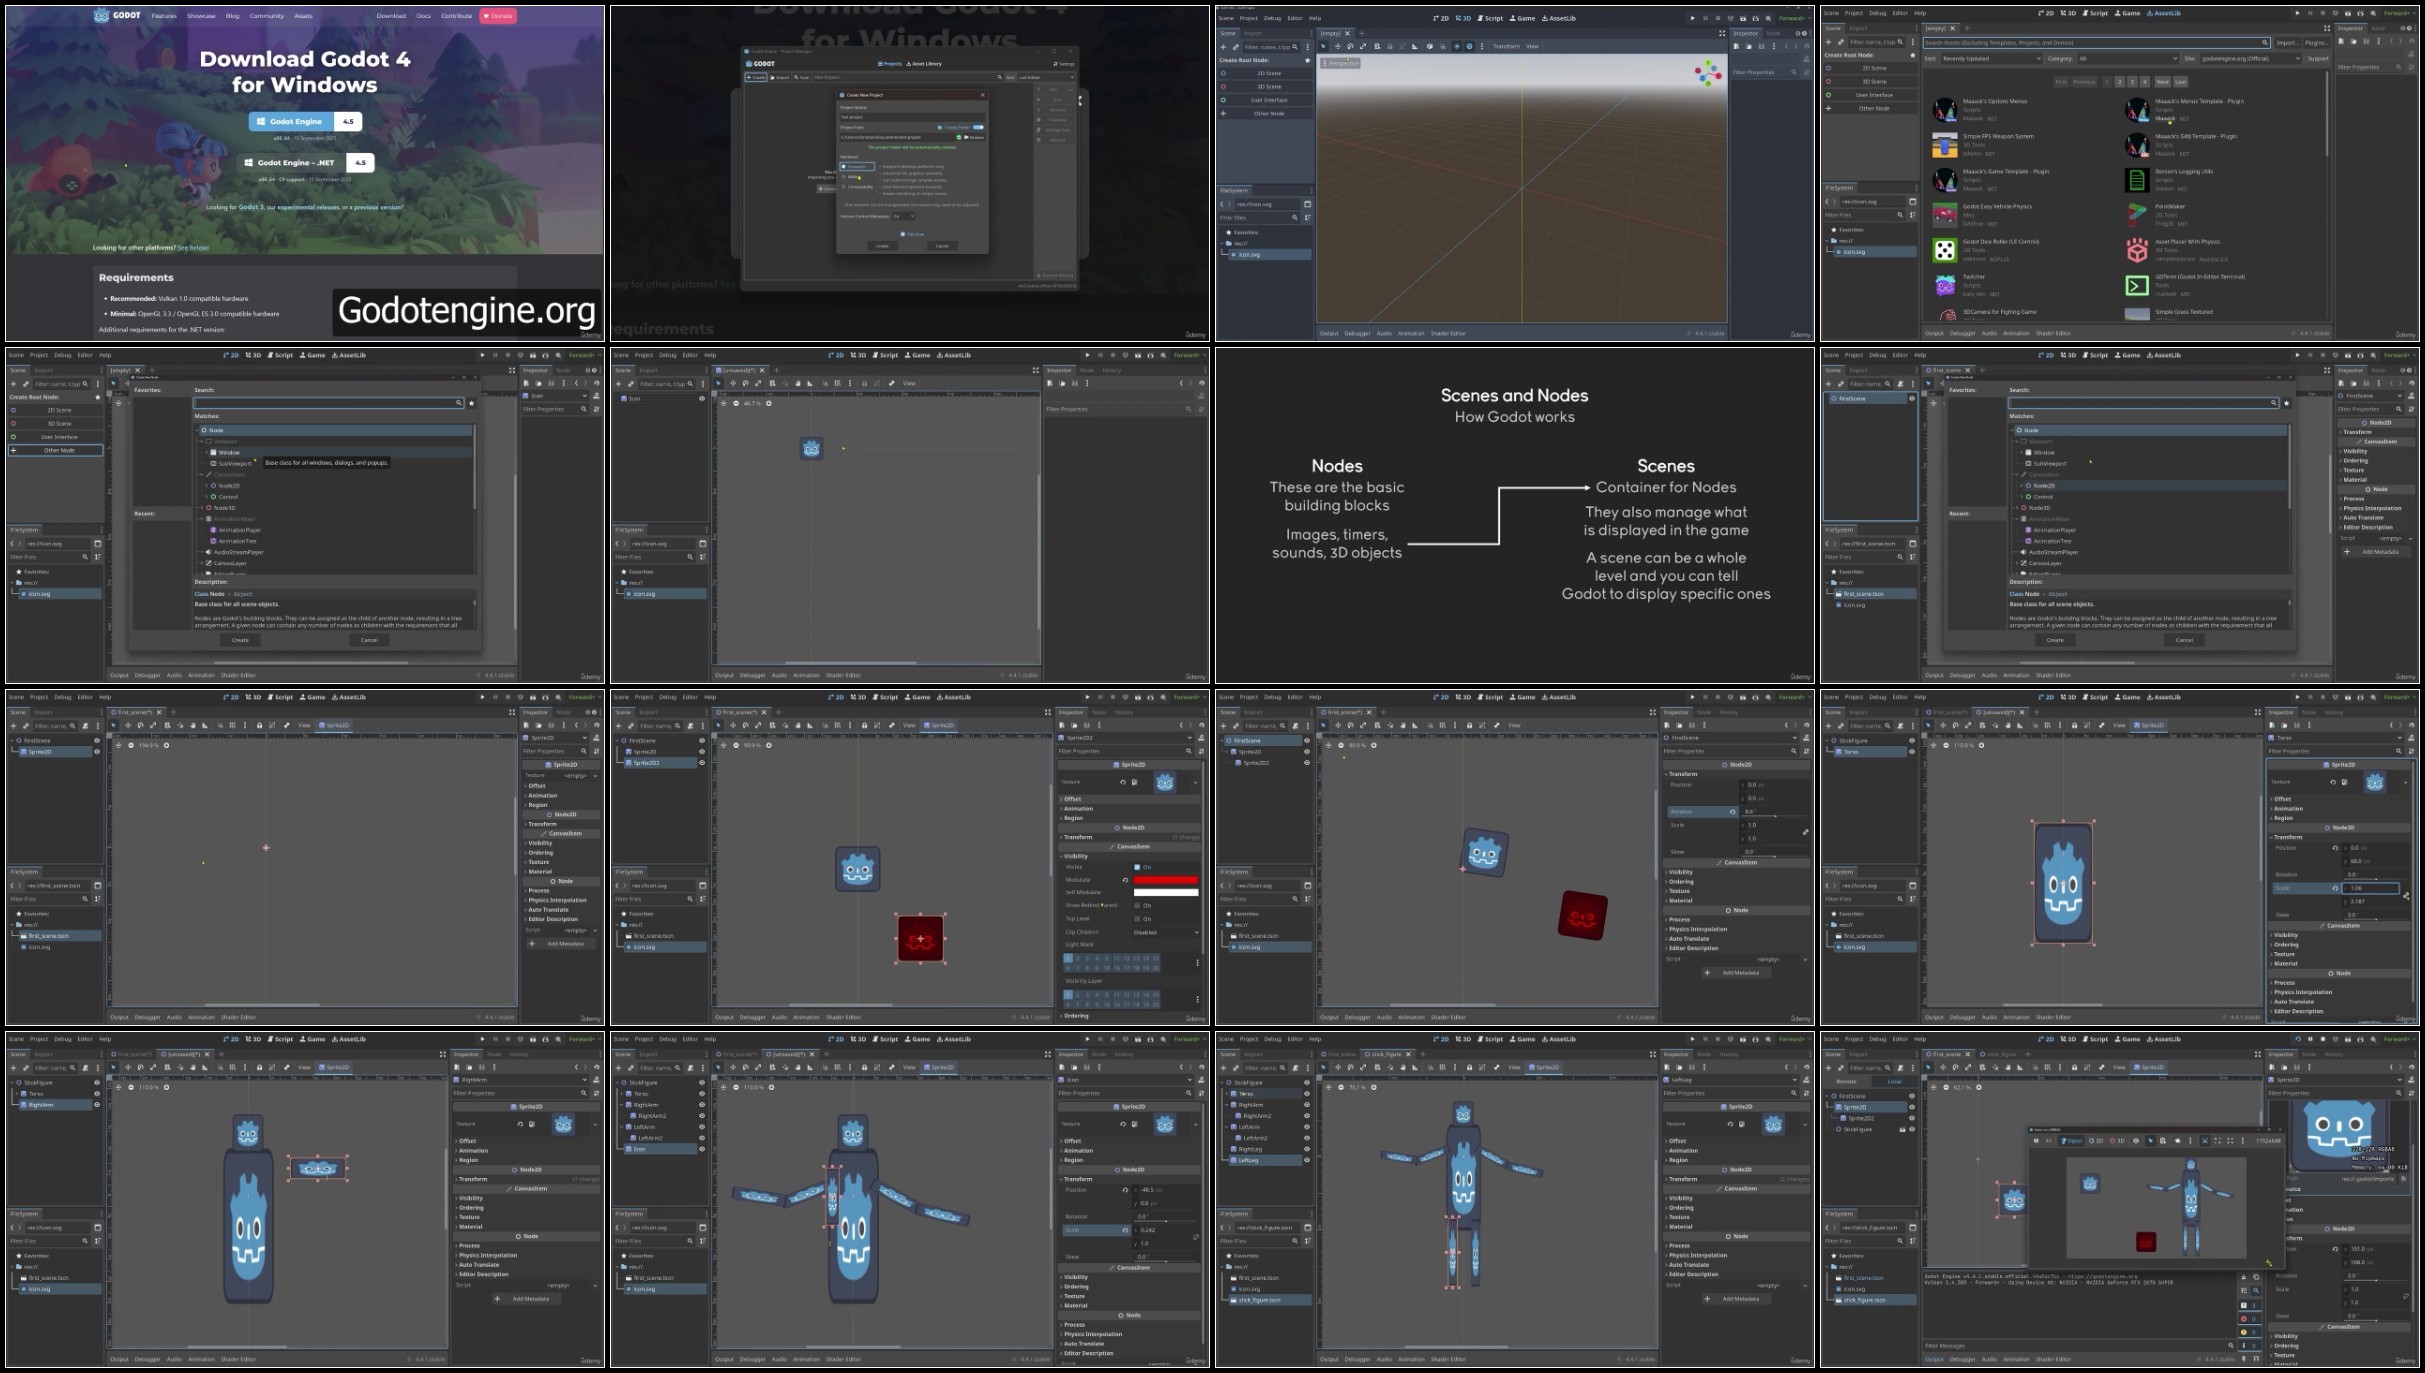Click the 3D axis orientation gizmo
The image size is (2425, 1373).
(1708, 73)
